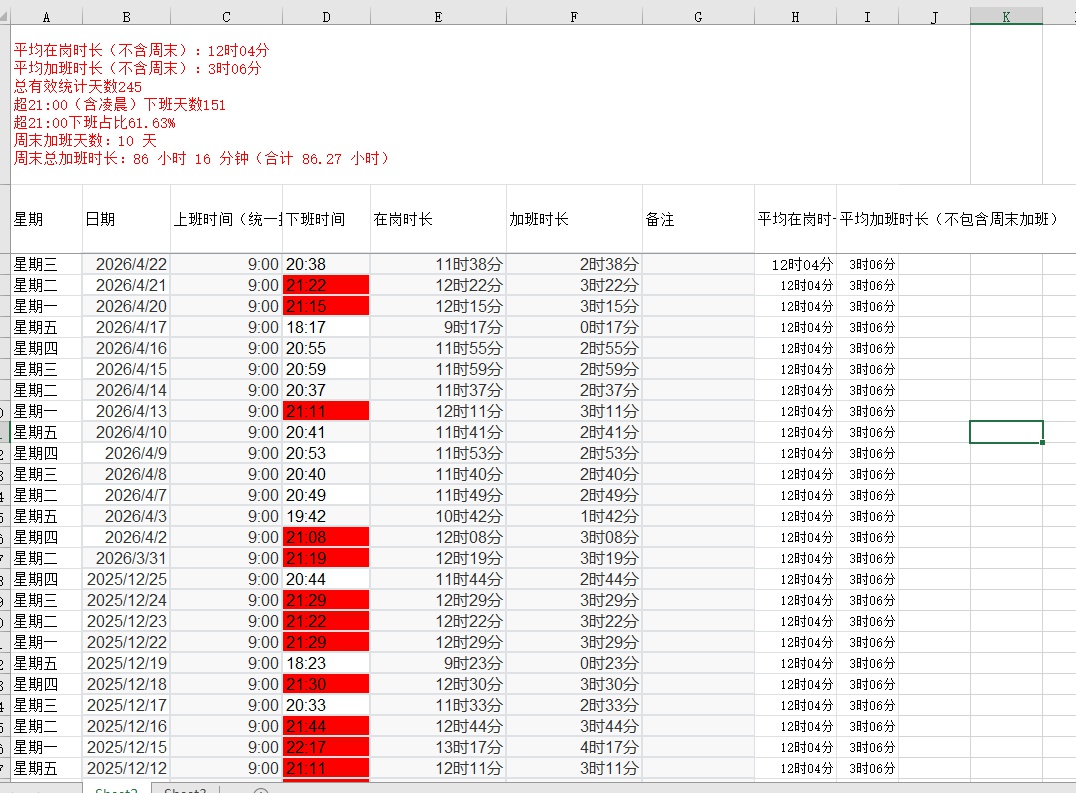Click the red '21:29' cell for 2025/12/24
The height and width of the screenshot is (793, 1076).
[326, 600]
